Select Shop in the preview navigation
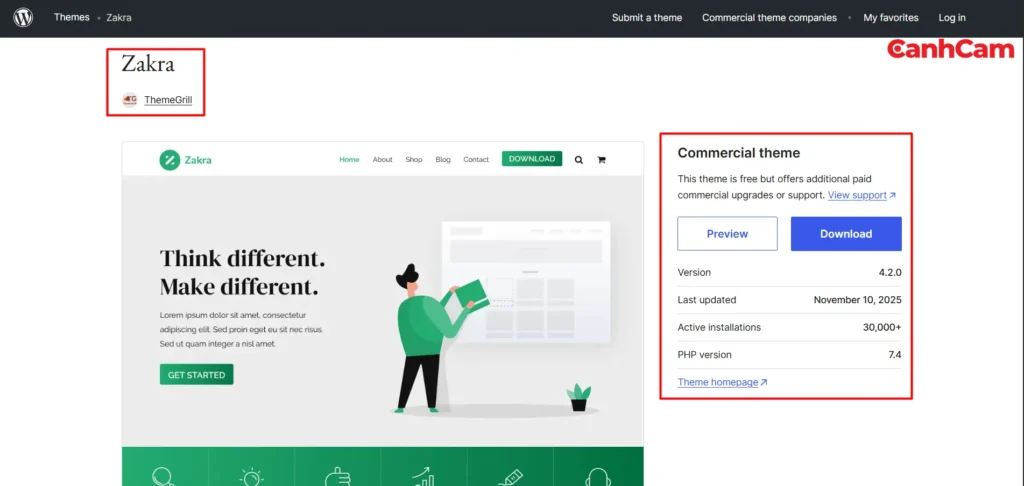The height and width of the screenshot is (486, 1024). tap(414, 159)
